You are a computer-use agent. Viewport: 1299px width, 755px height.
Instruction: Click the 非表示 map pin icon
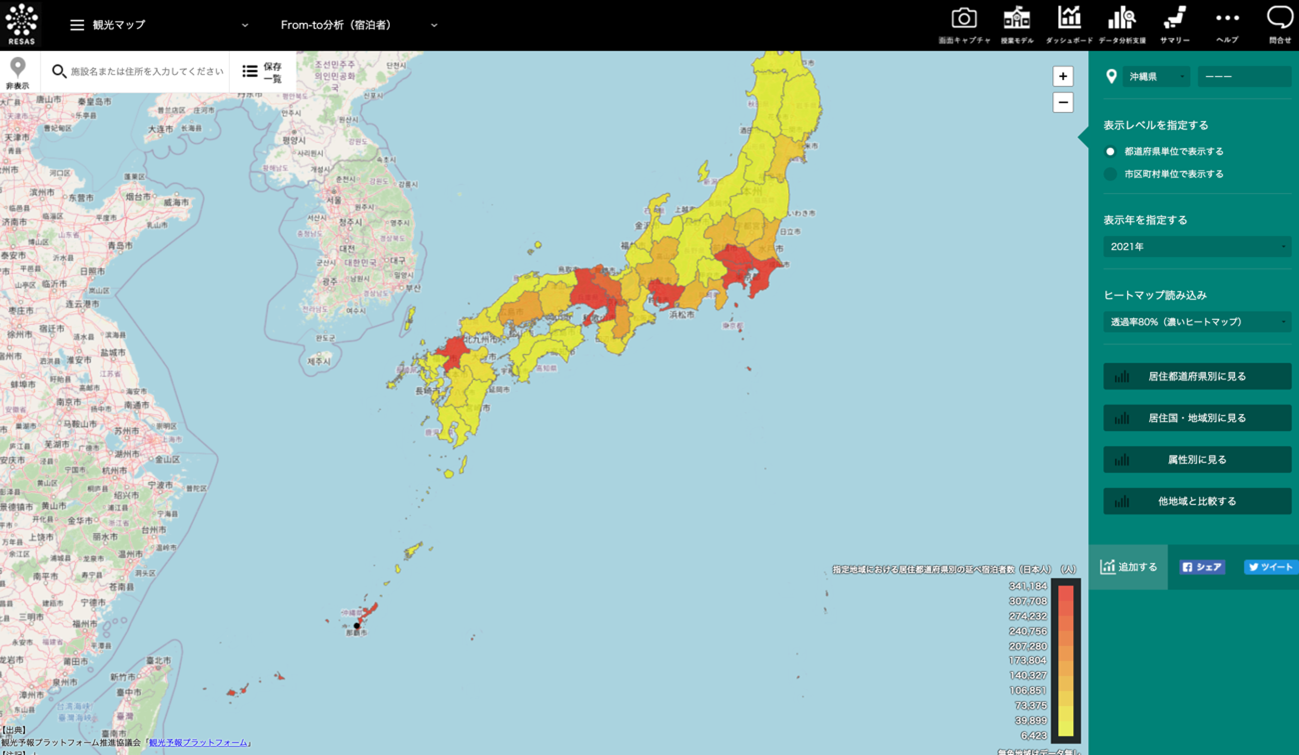pos(18,72)
